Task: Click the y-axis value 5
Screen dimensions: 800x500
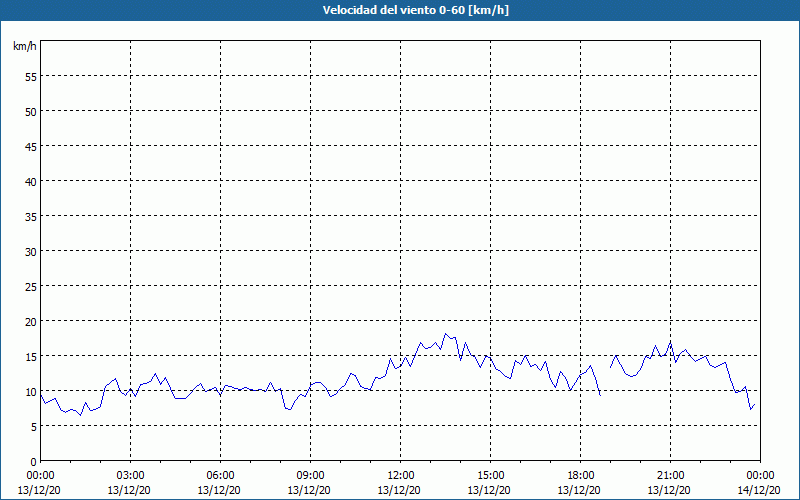Action: (34, 429)
